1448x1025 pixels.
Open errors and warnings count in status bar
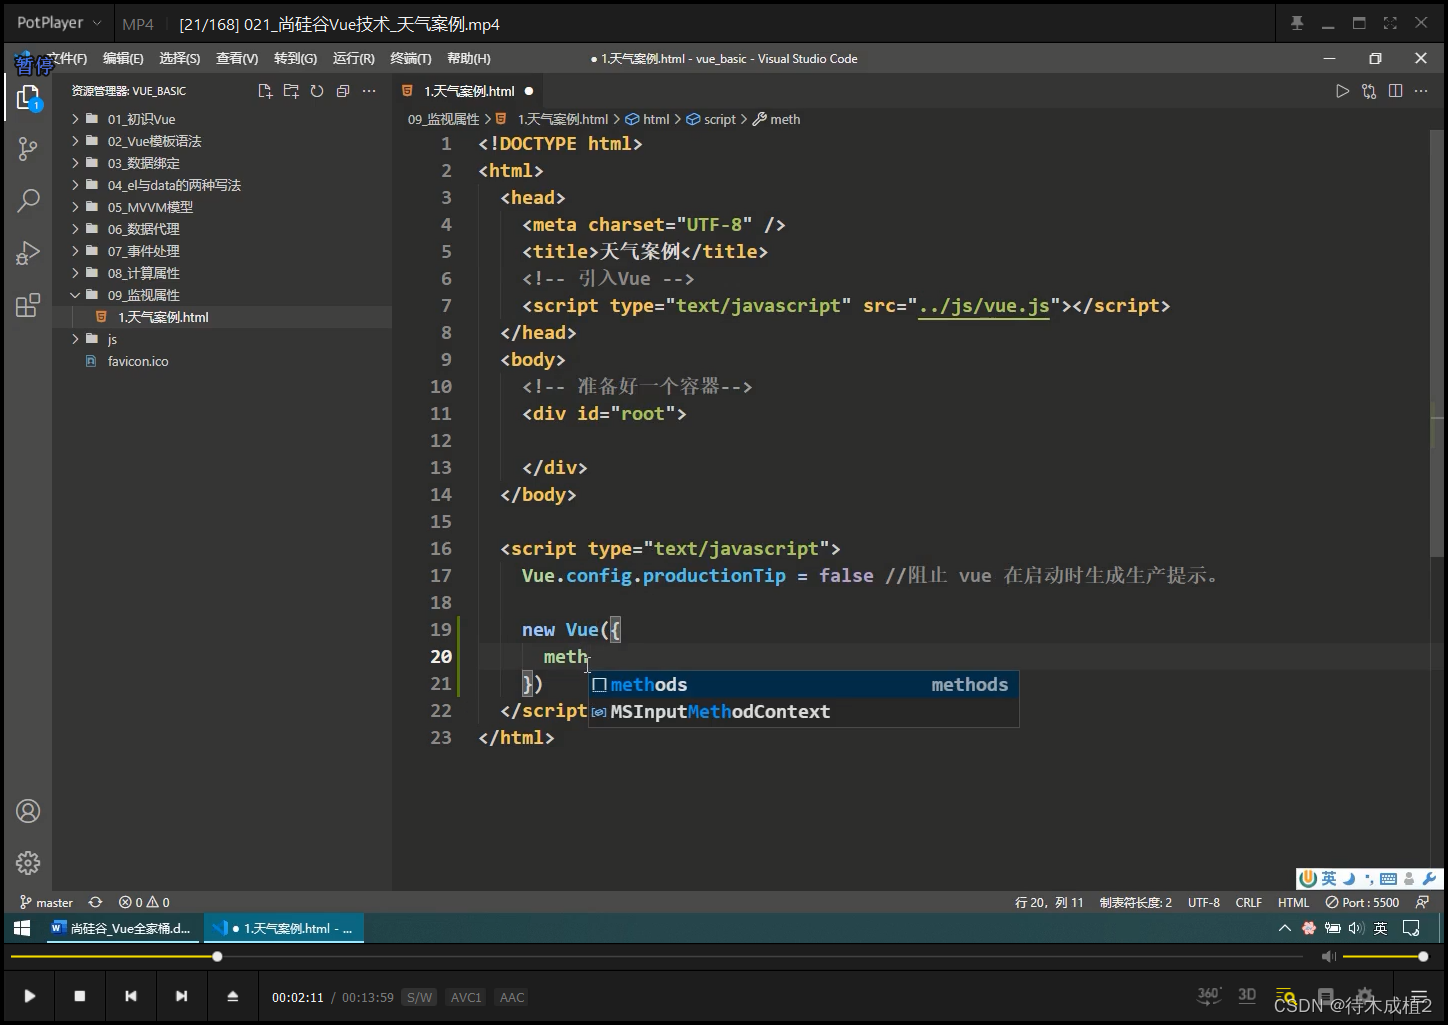tap(144, 902)
